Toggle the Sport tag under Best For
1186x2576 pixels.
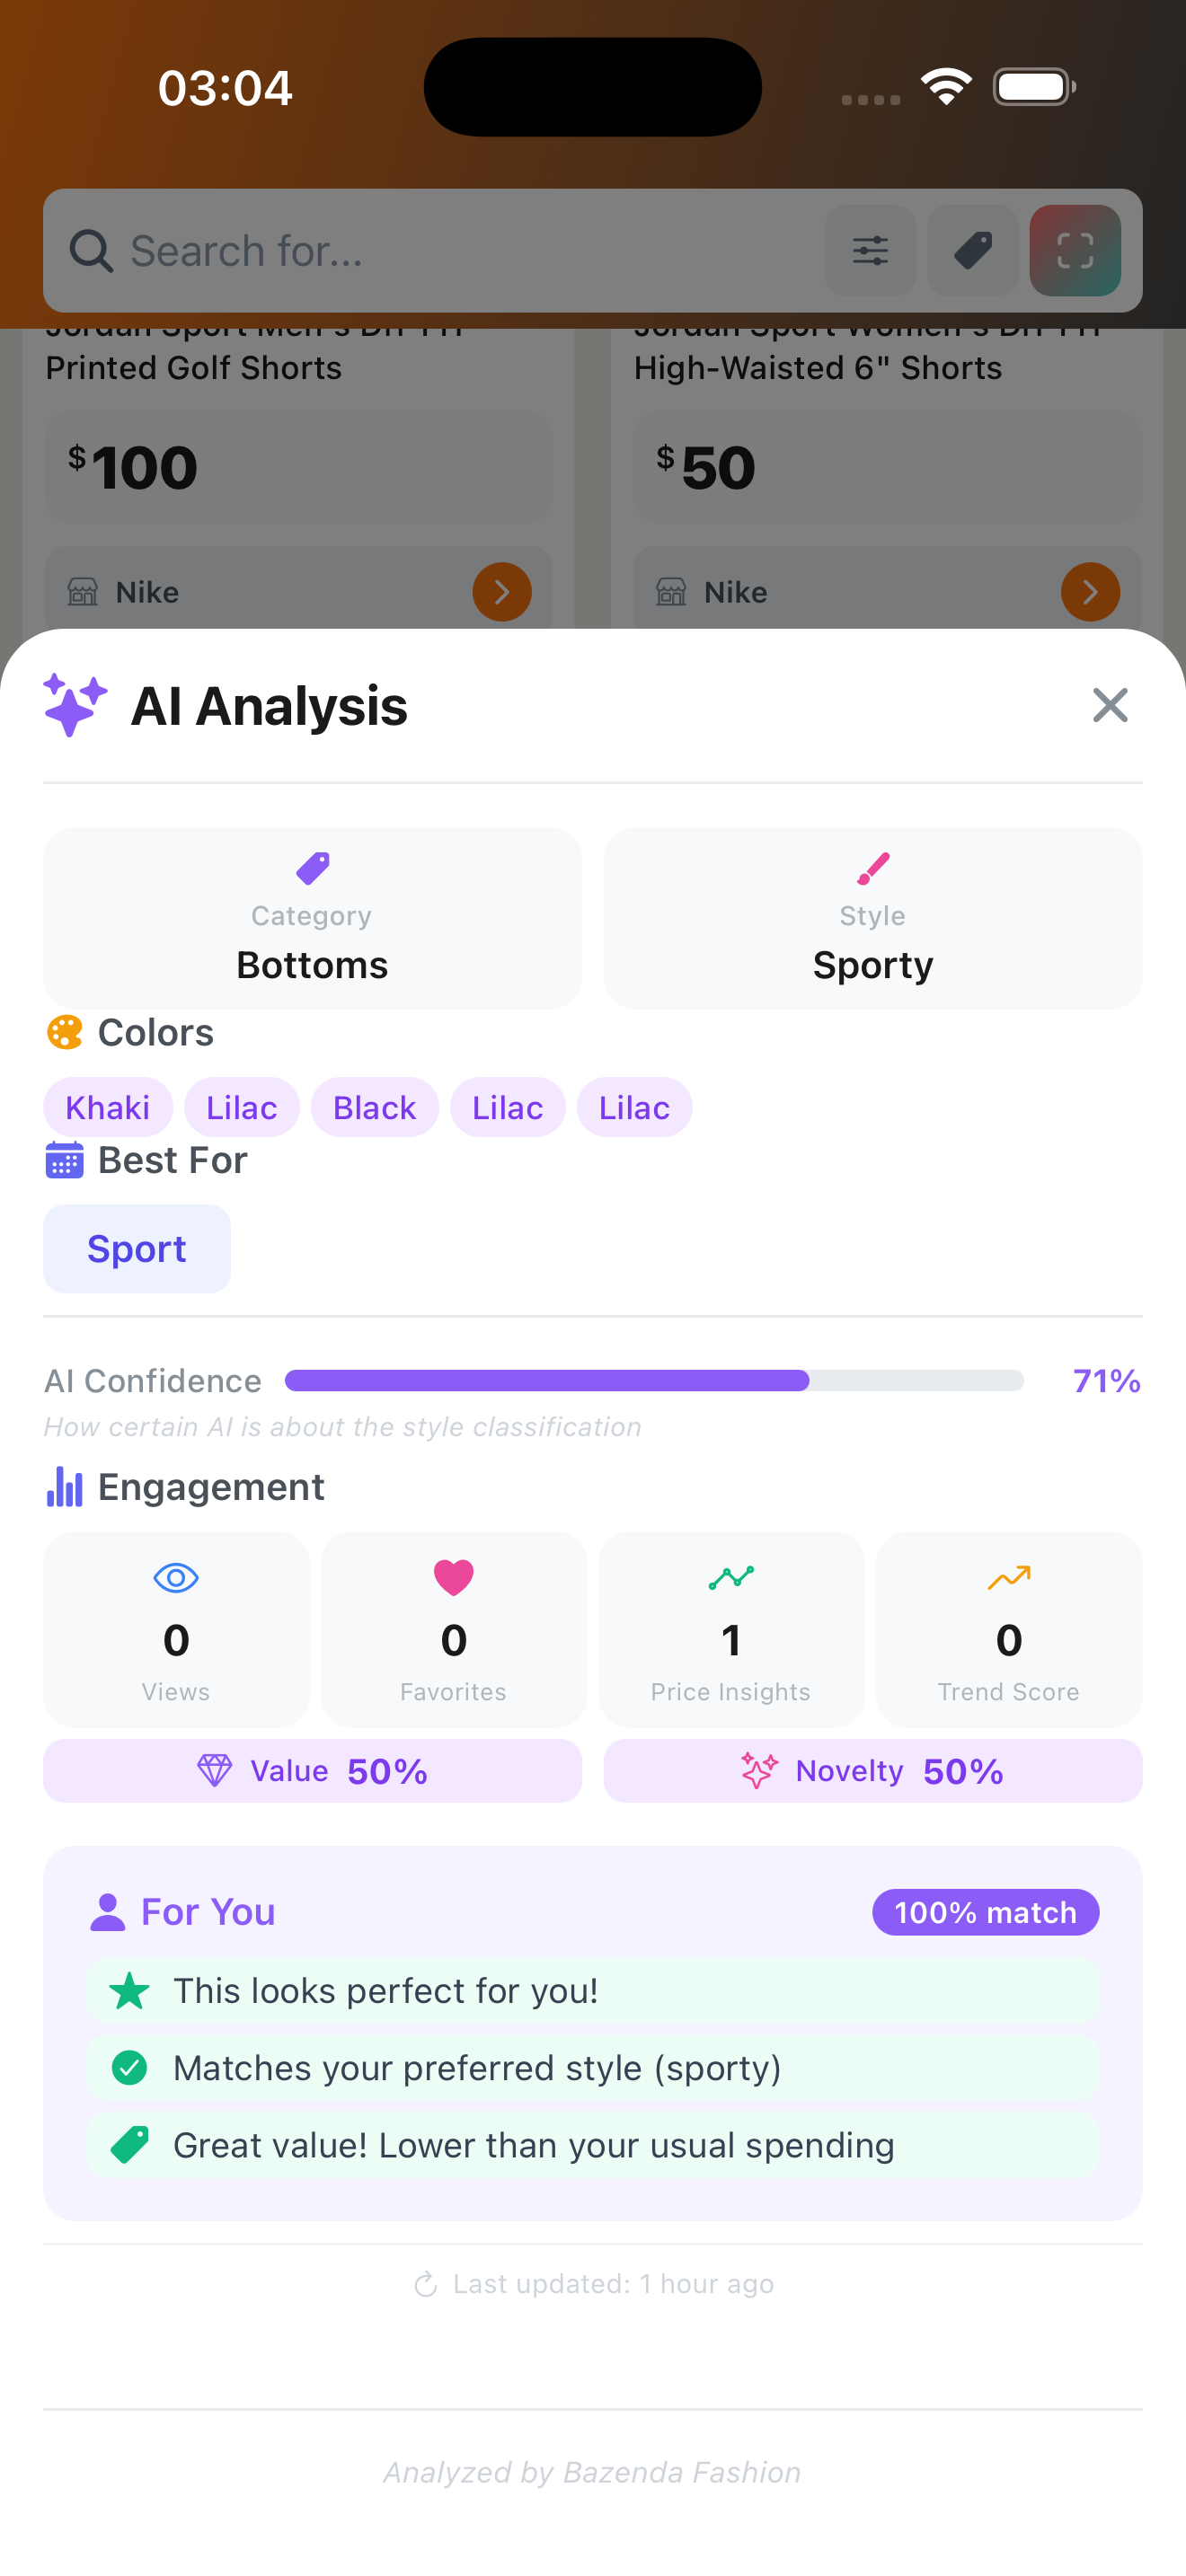coord(136,1248)
